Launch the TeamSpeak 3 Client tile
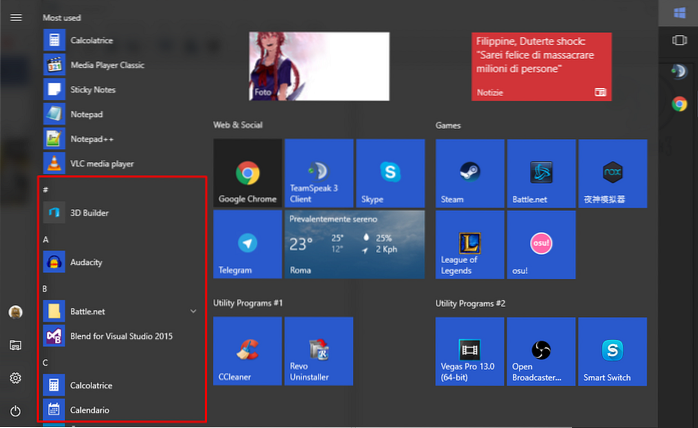Viewport: 698px width, 428px height. (x=318, y=173)
